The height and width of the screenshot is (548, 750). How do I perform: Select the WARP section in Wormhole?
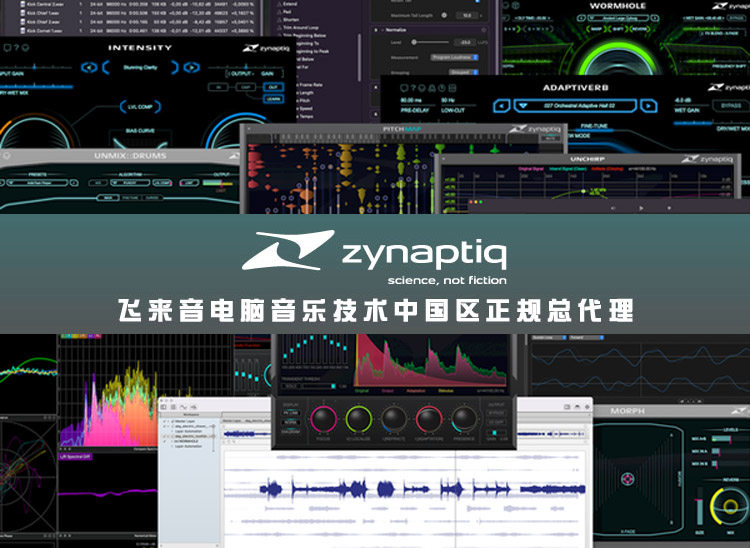point(596,29)
